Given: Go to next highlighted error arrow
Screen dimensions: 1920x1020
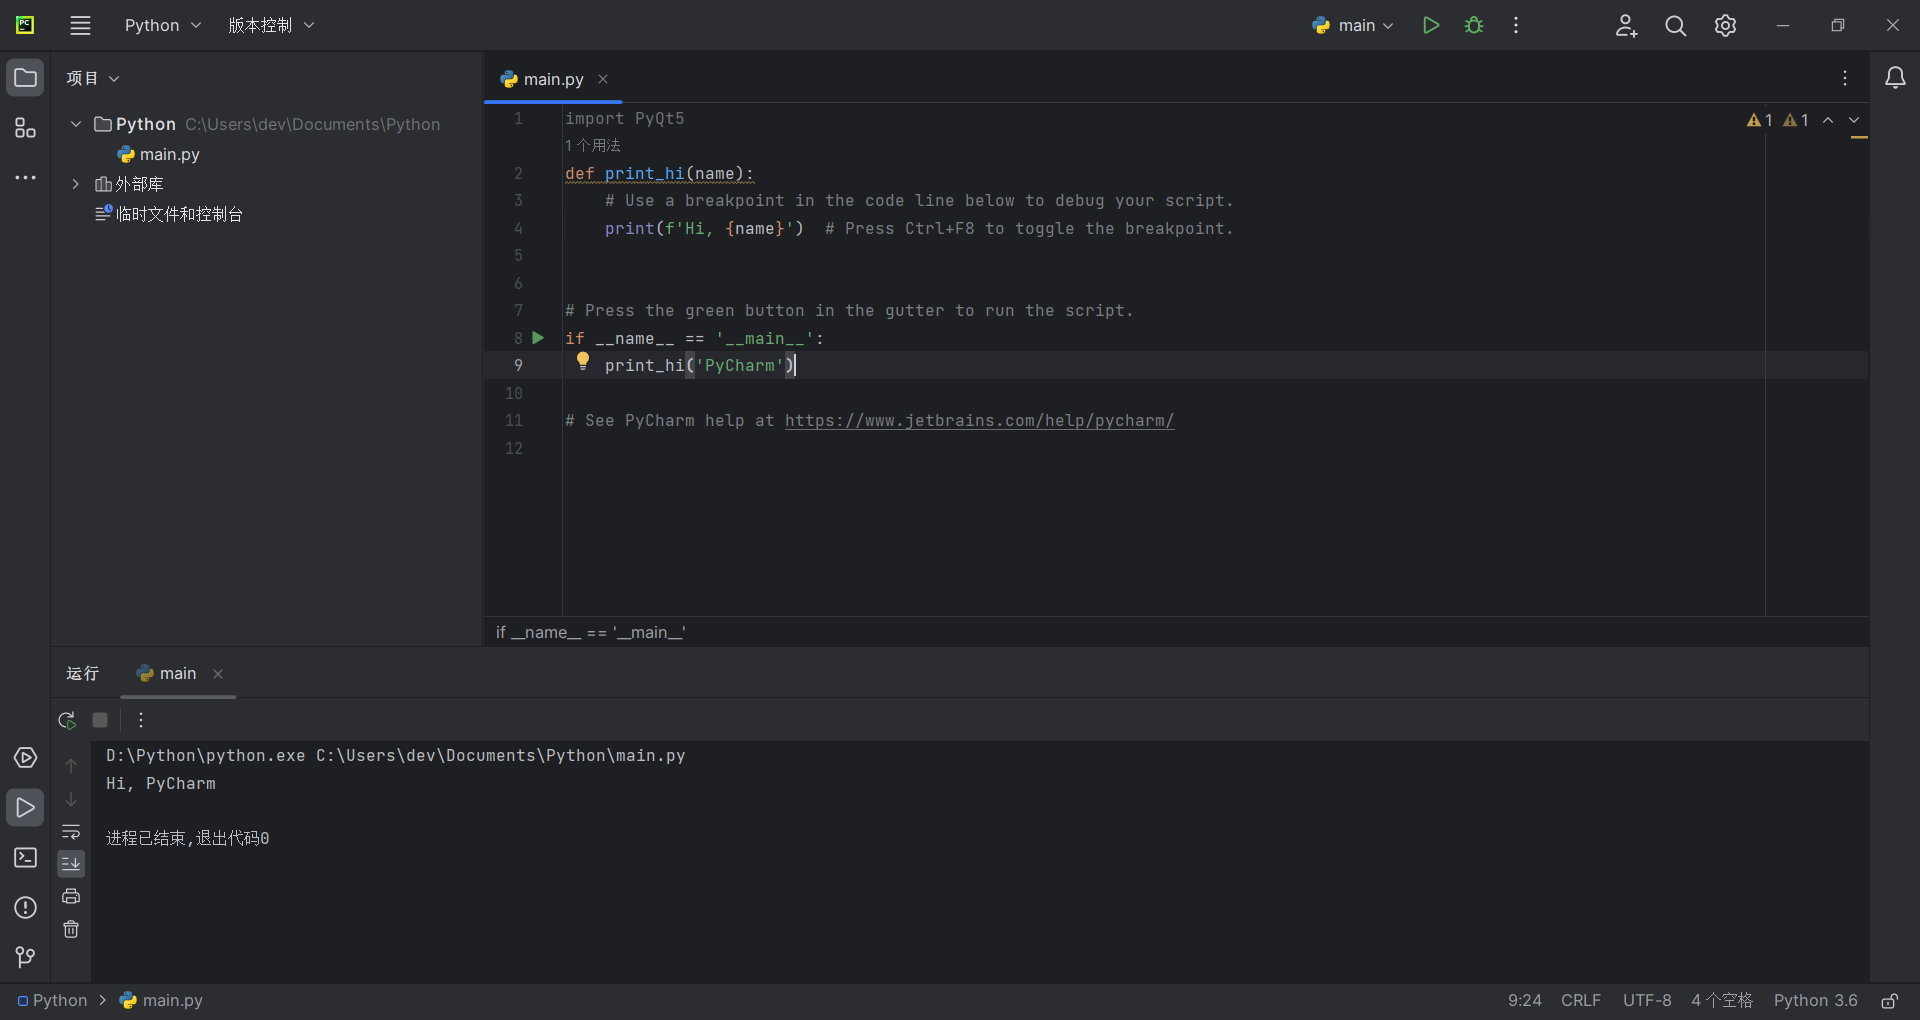Looking at the screenshot, I should [x=1854, y=120].
